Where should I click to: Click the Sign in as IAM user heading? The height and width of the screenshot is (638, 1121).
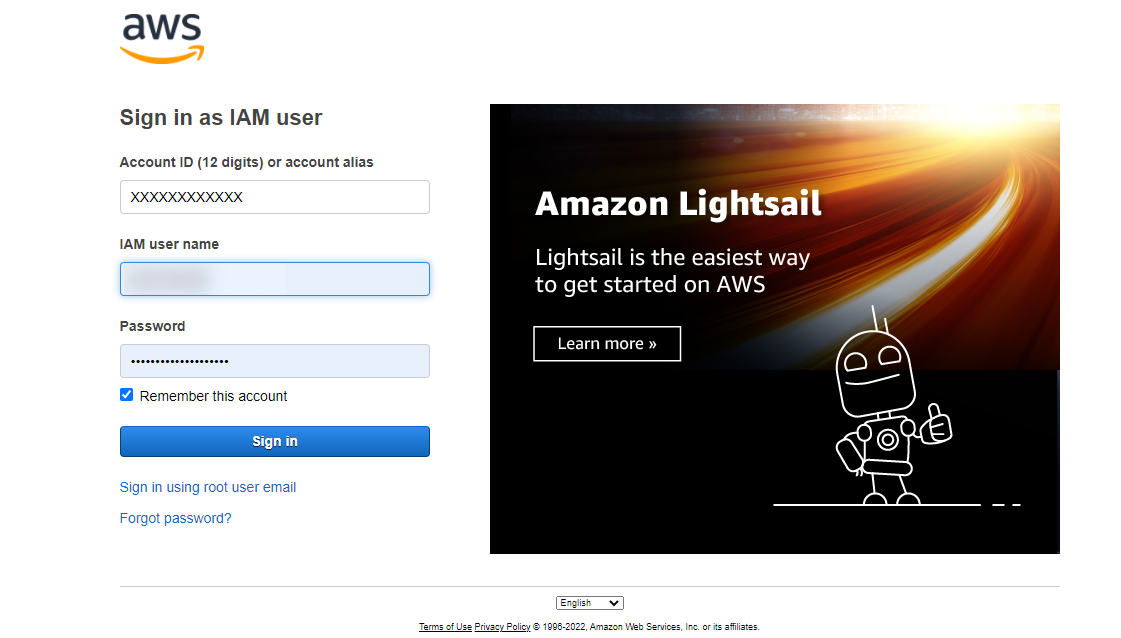221,117
